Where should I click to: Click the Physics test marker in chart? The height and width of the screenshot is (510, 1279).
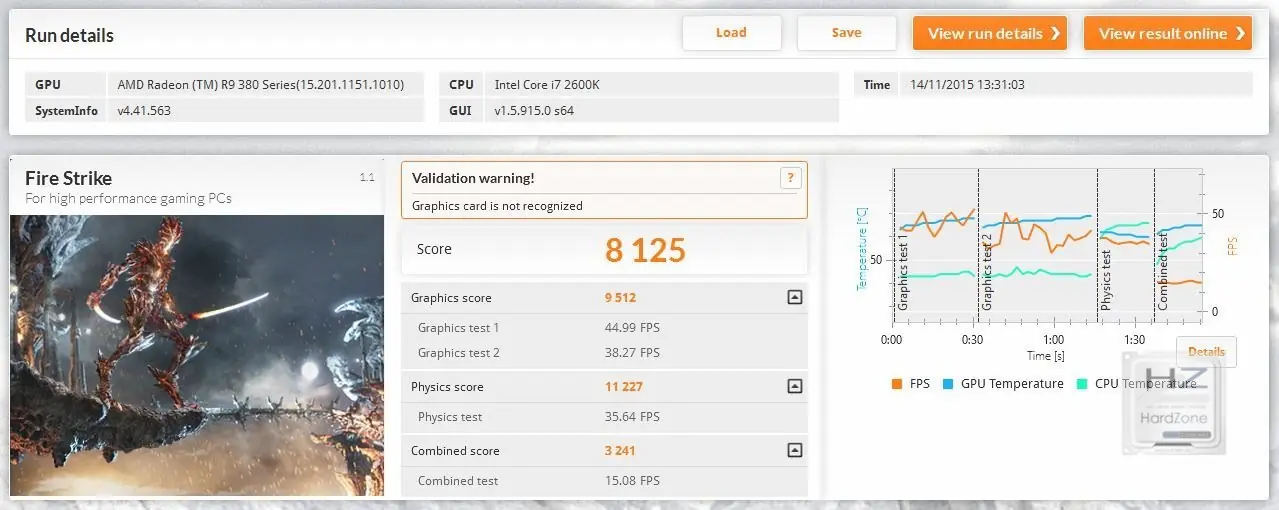1106,279
